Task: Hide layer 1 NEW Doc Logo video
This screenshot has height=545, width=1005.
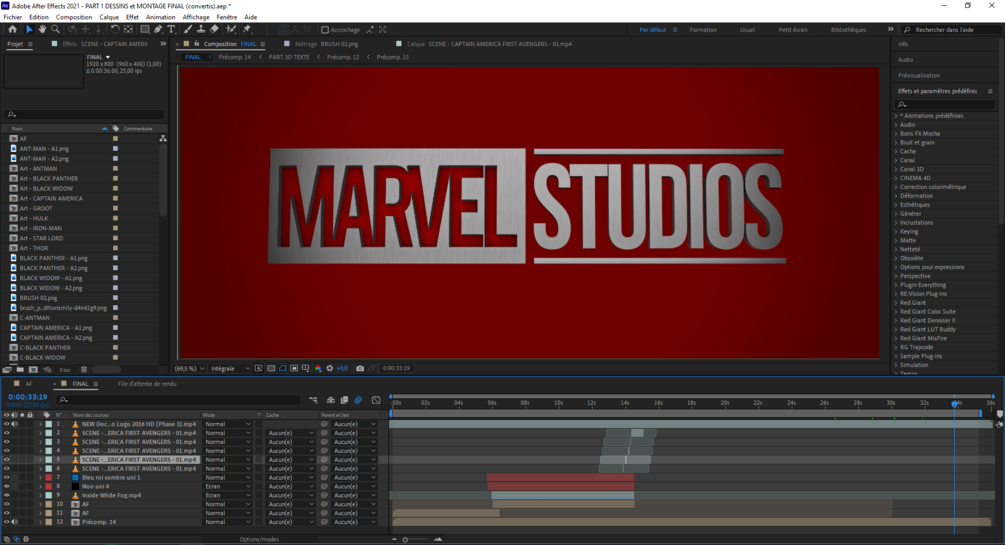Action: pyautogui.click(x=6, y=424)
